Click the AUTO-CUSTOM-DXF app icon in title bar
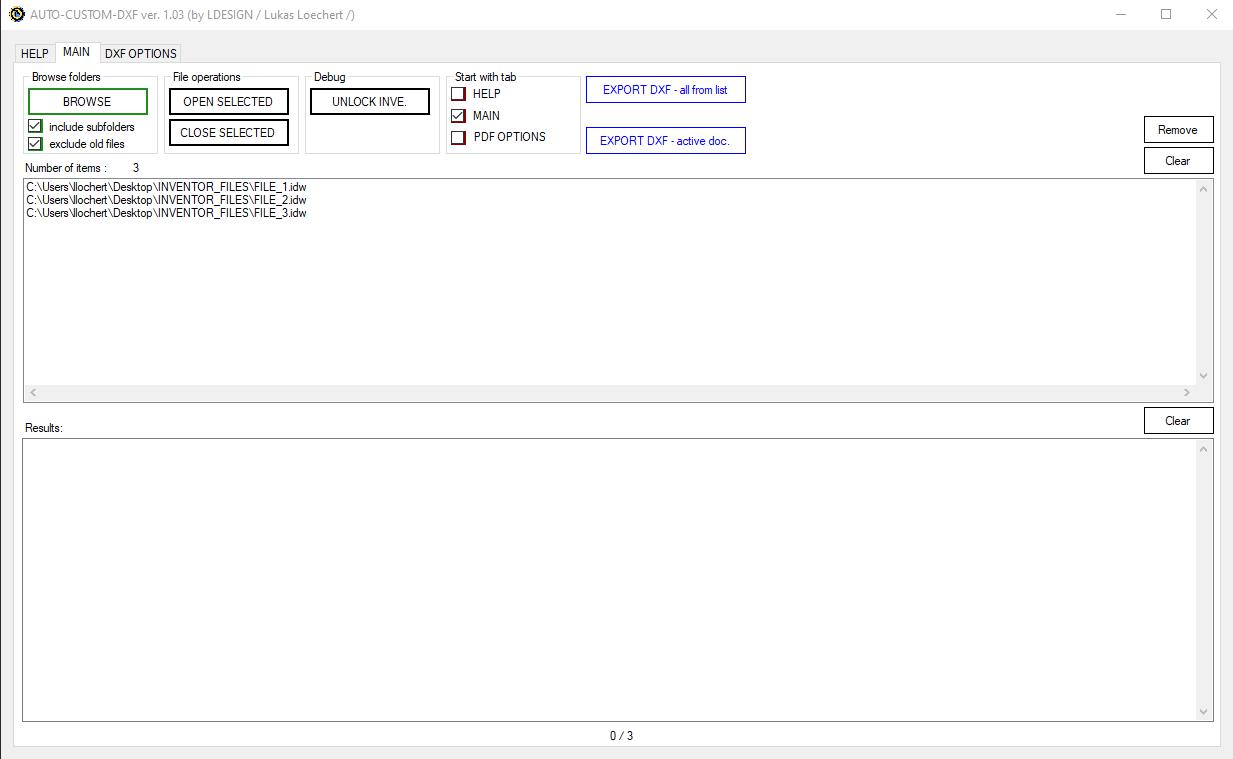 coord(16,14)
